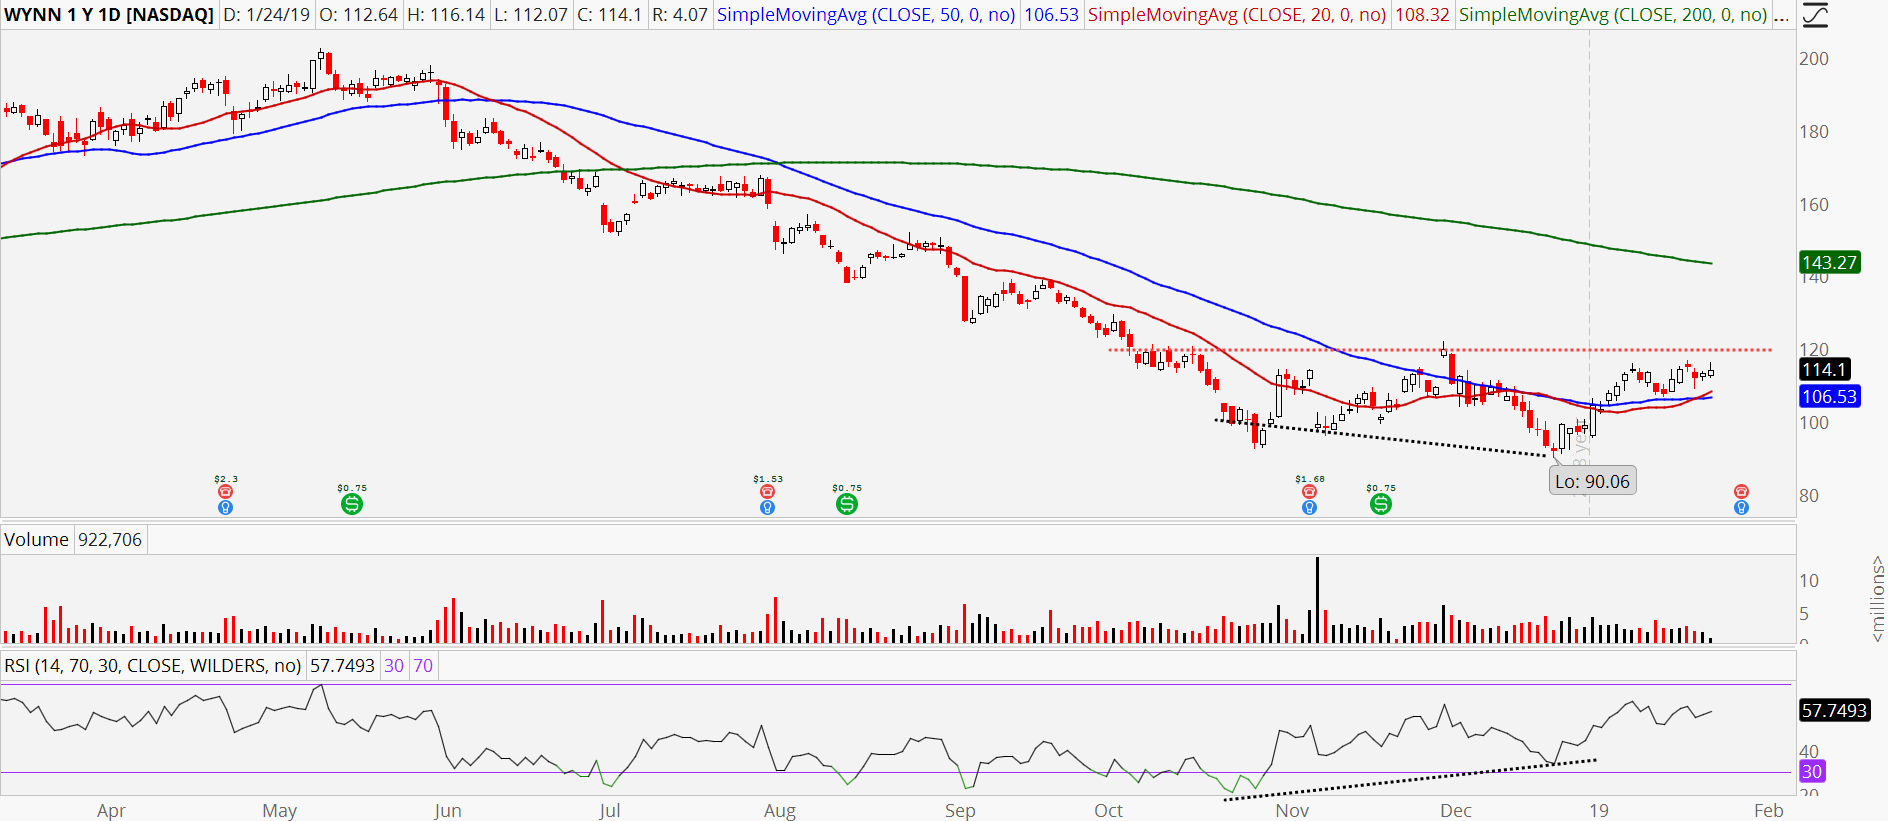The height and width of the screenshot is (821, 1888).
Task: Click the red 108.32 value in header
Action: tap(1422, 15)
